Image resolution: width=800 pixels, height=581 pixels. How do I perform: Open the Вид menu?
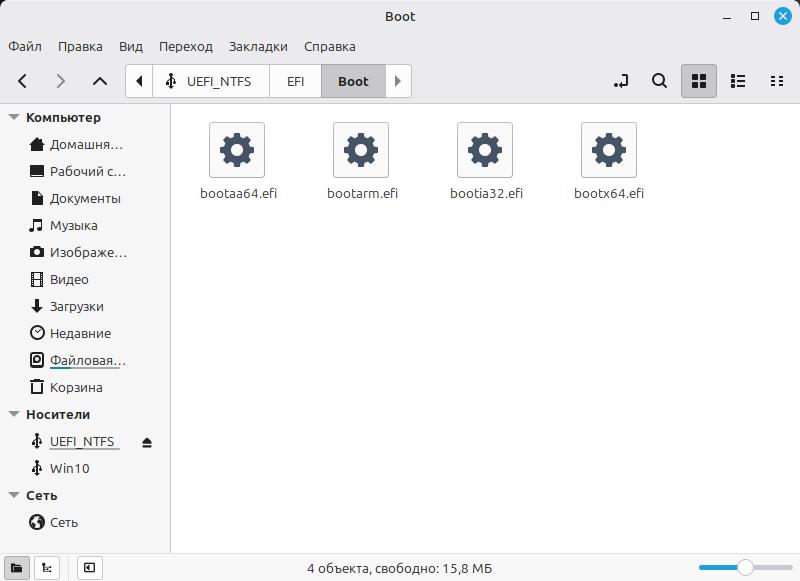[131, 46]
